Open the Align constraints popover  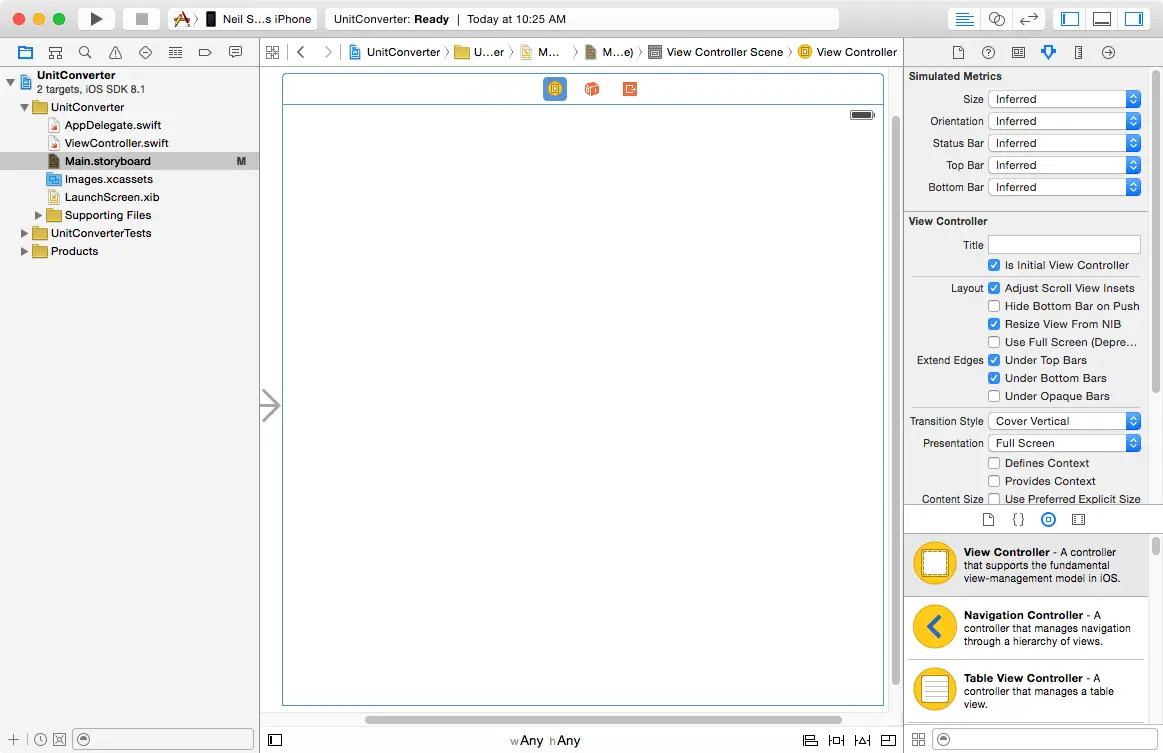pyautogui.click(x=810, y=740)
